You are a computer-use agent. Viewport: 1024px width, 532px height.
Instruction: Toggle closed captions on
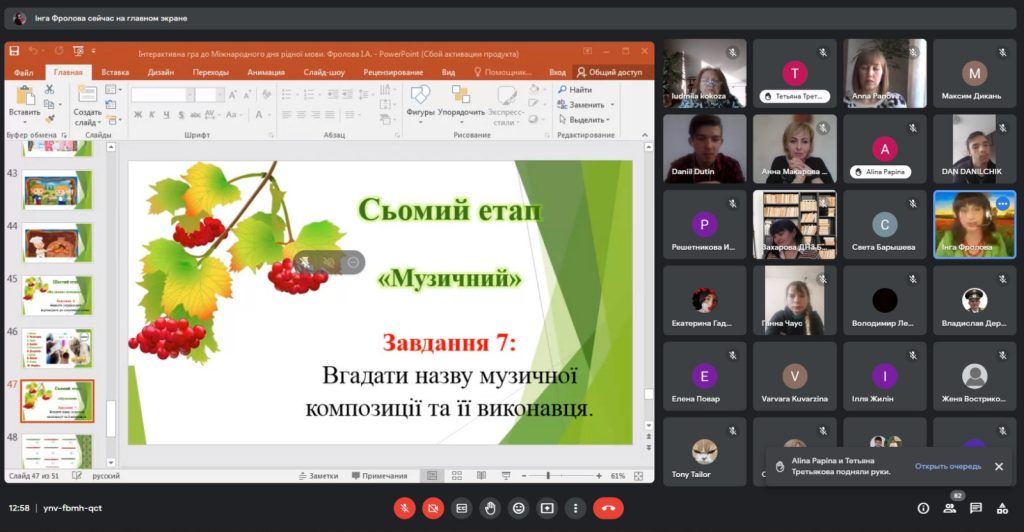[x=461, y=508]
